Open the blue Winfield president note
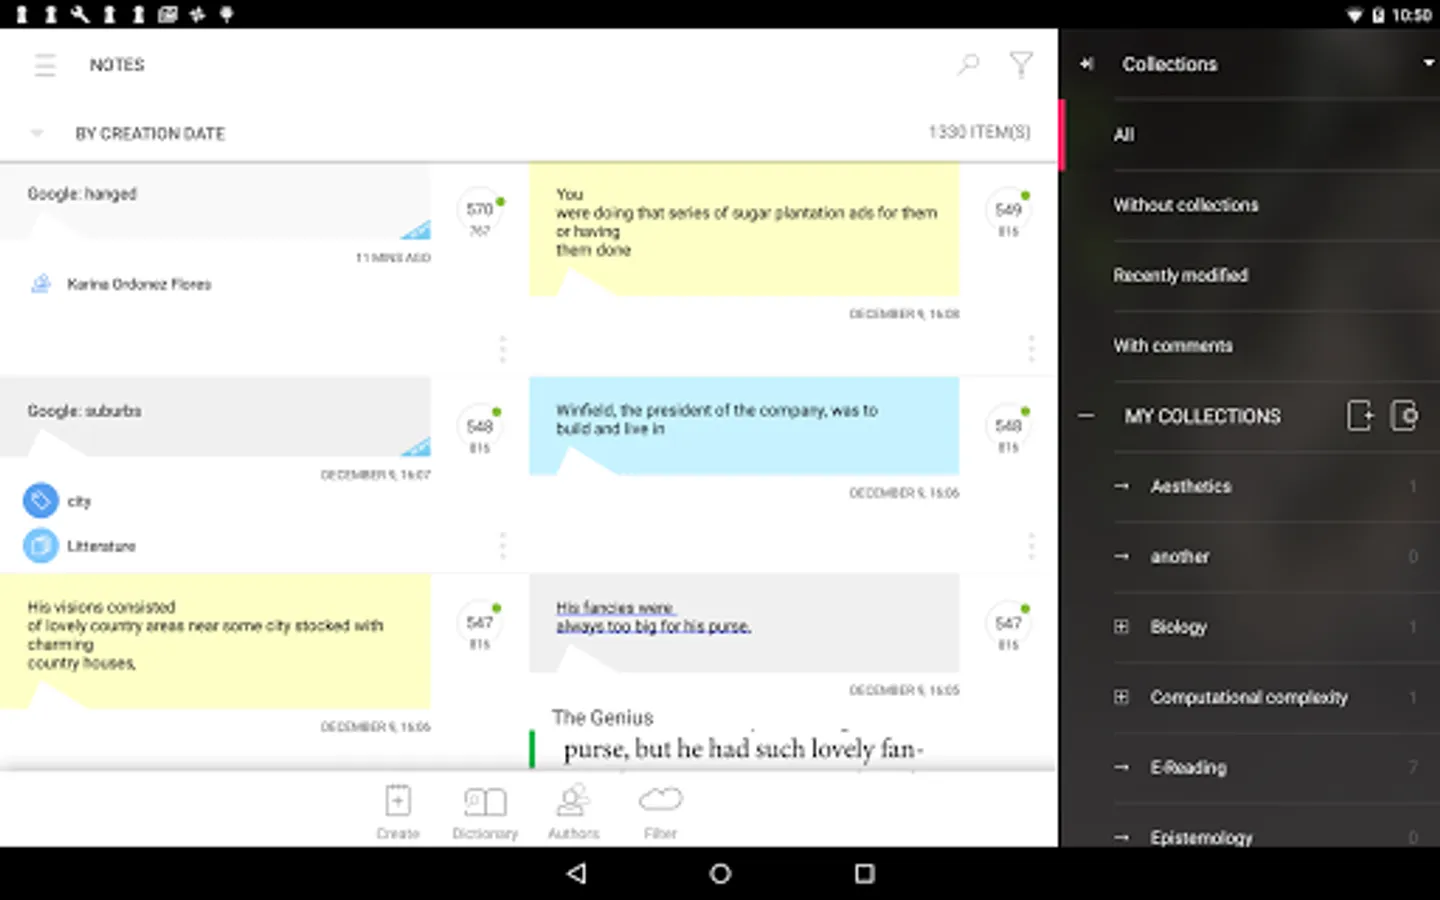 tap(744, 425)
